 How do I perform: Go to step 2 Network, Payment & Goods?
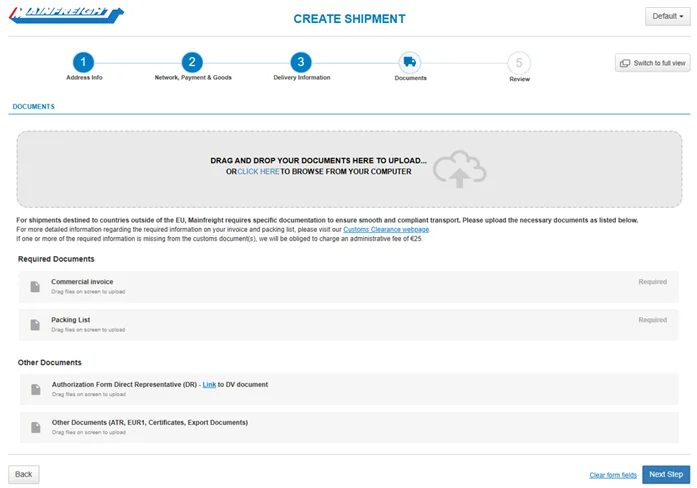tap(193, 62)
